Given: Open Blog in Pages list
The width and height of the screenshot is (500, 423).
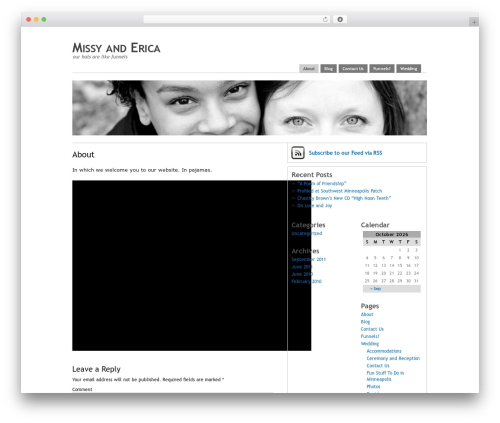Looking at the screenshot, I should point(365,322).
